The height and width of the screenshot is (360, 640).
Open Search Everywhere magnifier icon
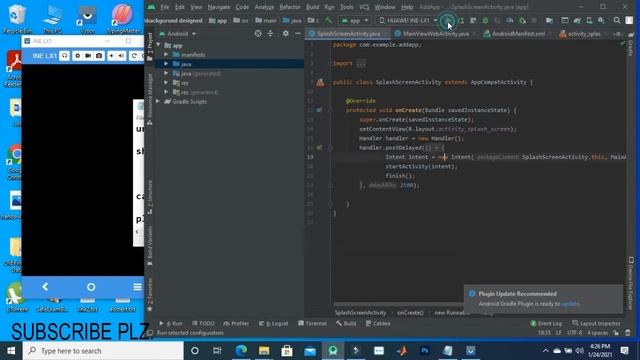pyautogui.click(x=617, y=20)
